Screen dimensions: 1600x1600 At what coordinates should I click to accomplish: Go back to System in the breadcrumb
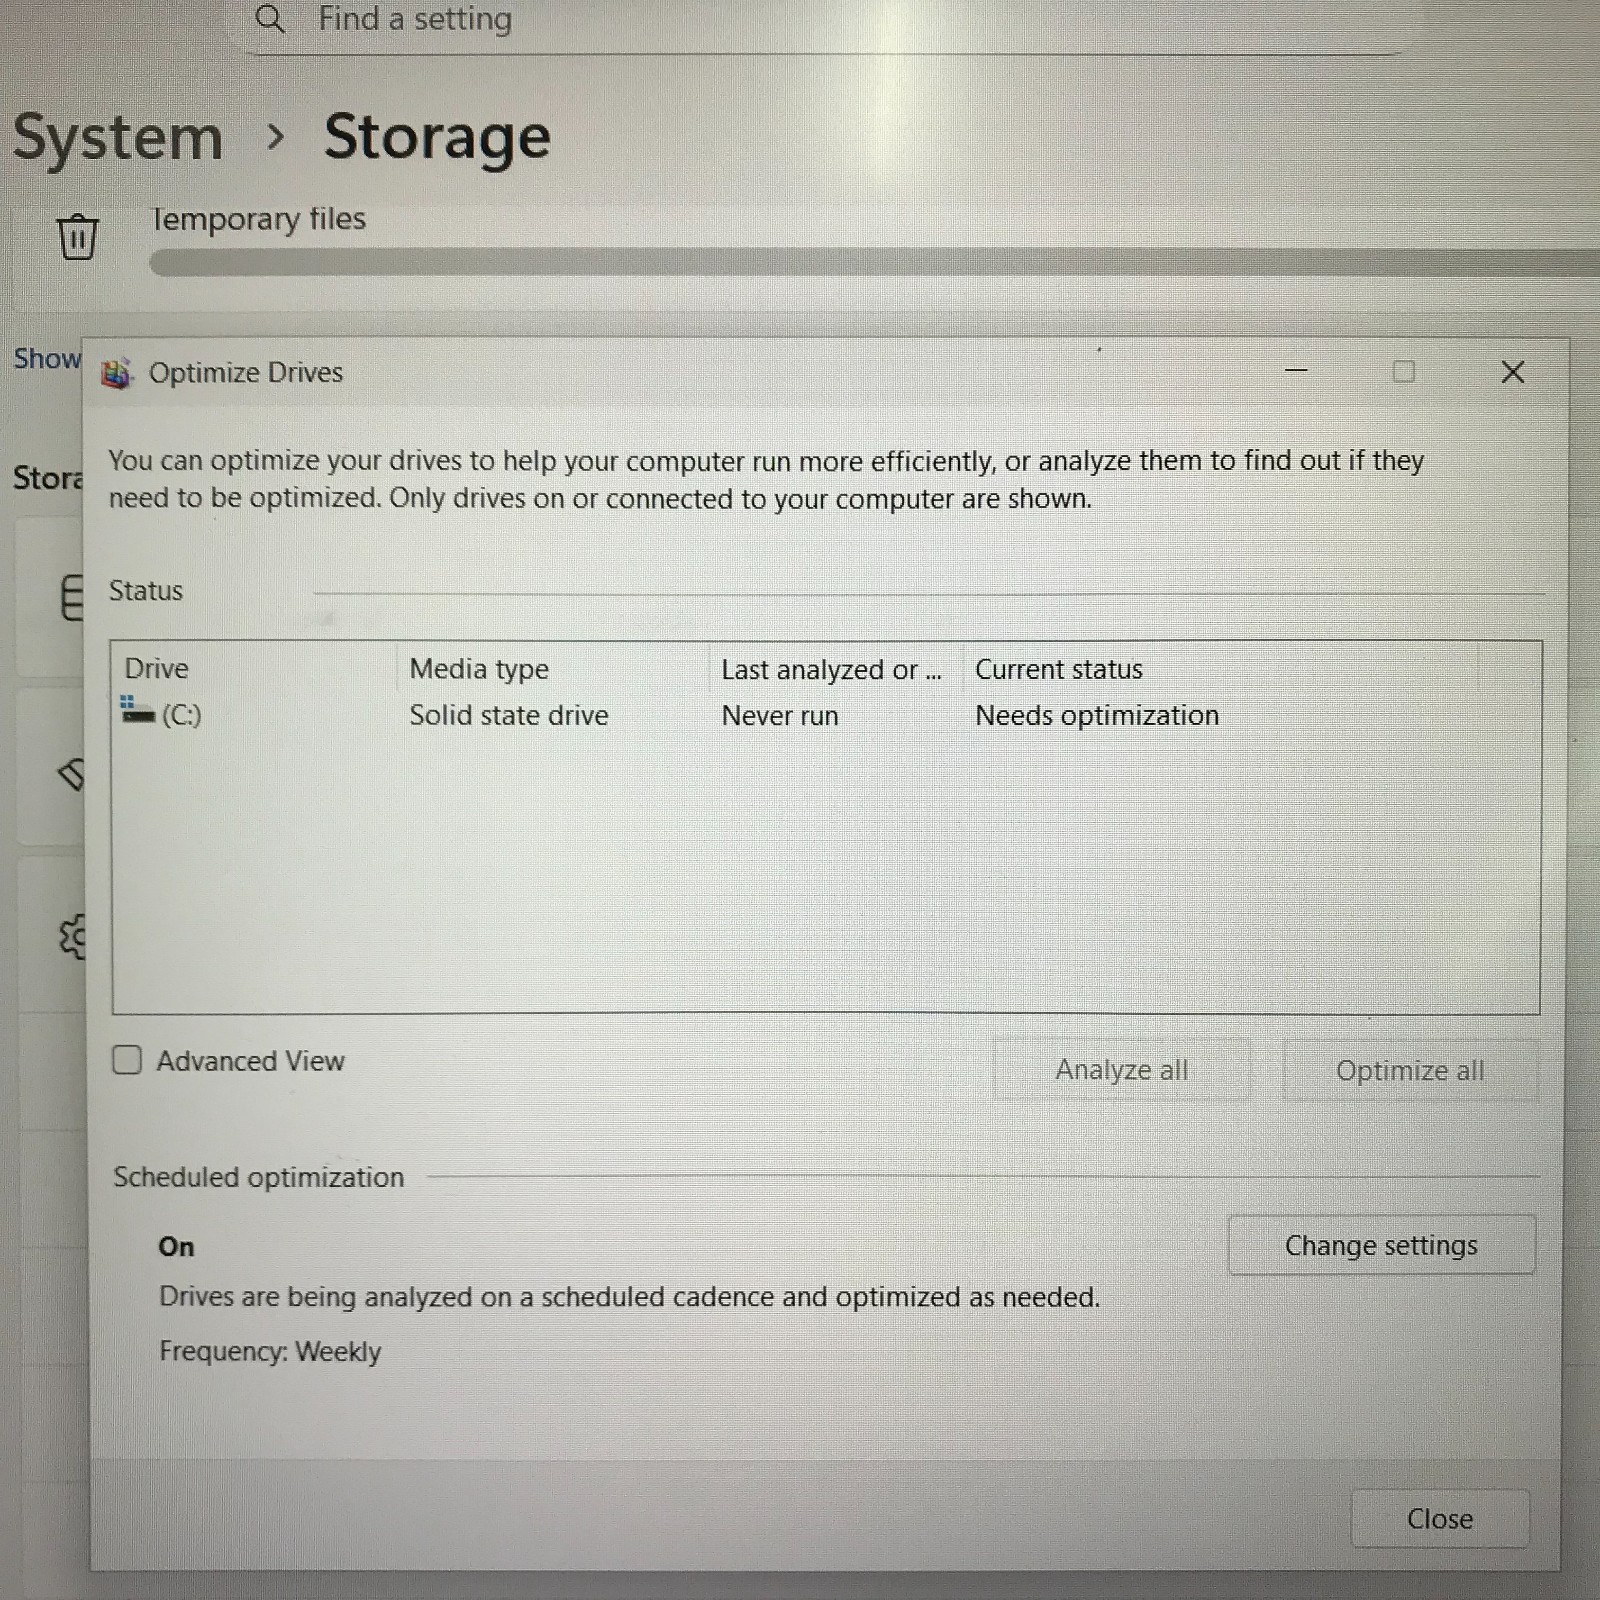tap(118, 137)
